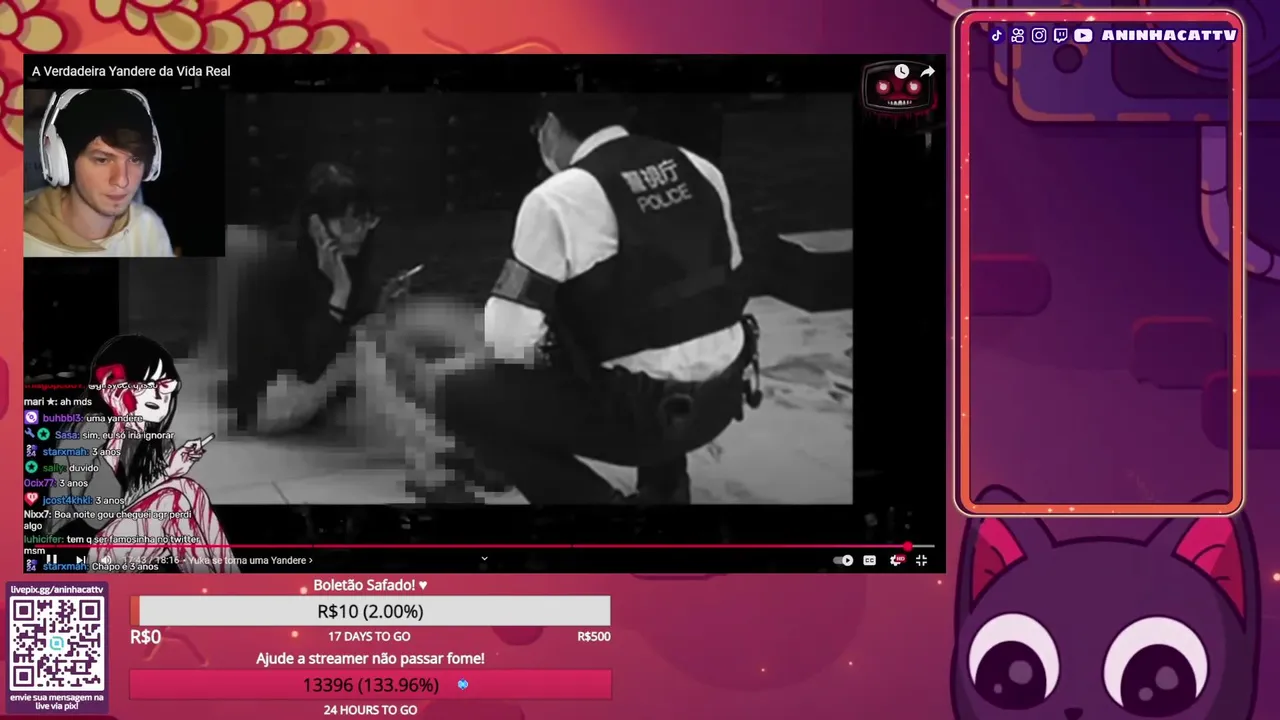Click the '17 DAYS TO GO' label

369,636
